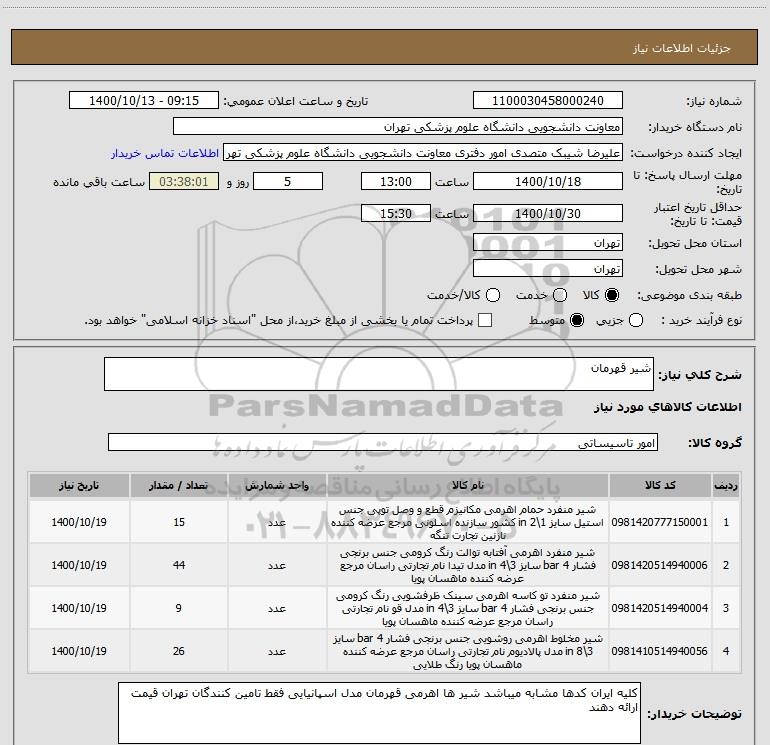Click the ردیف column header
Viewport: 770px width, 745px height.
pyautogui.click(x=726, y=486)
